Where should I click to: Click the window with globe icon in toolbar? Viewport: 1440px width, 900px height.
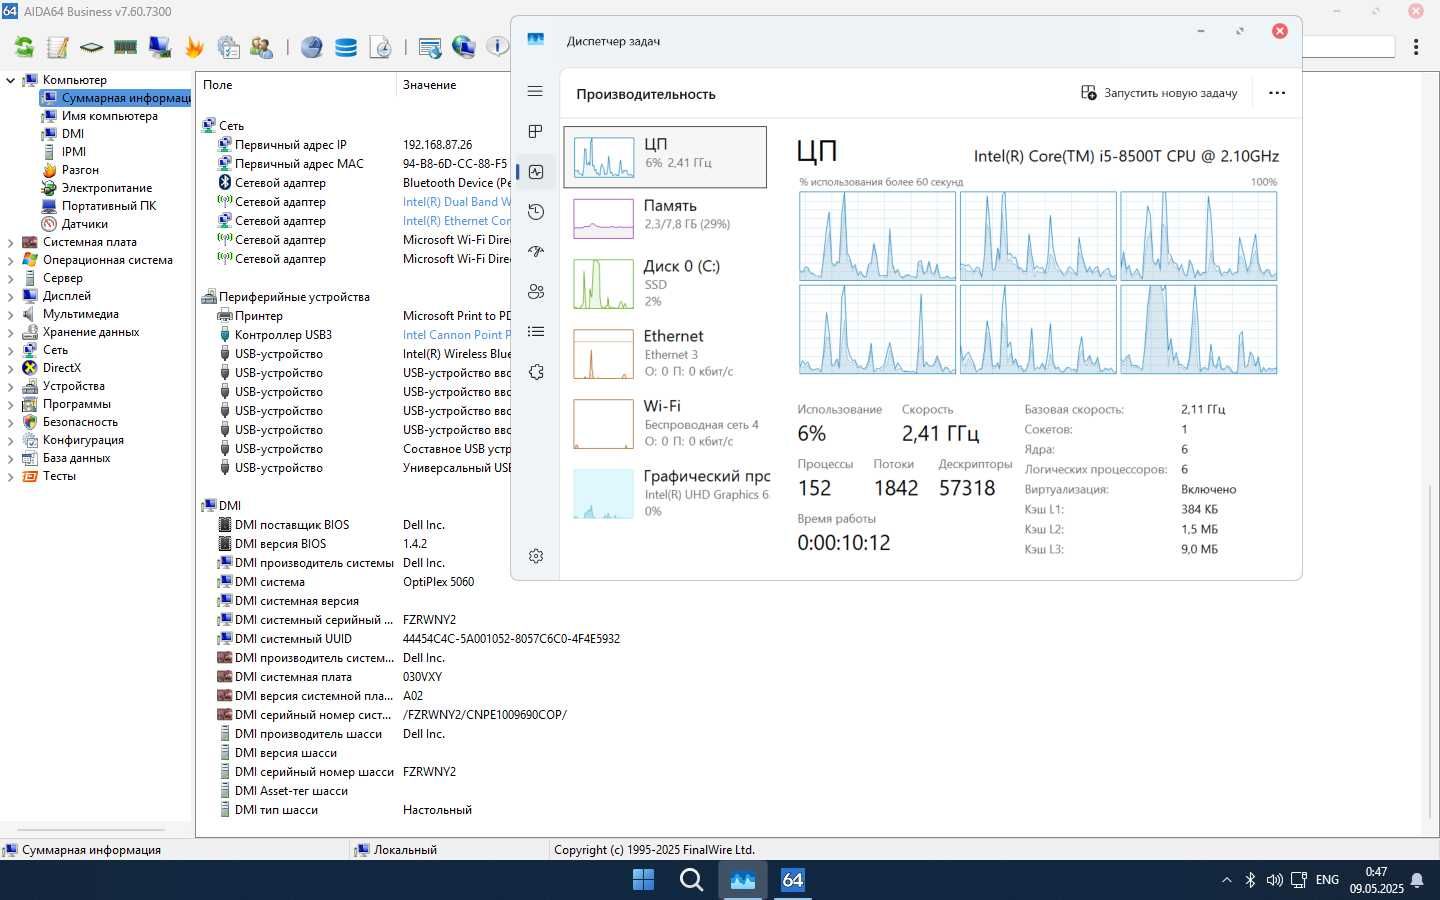[x=430, y=47]
